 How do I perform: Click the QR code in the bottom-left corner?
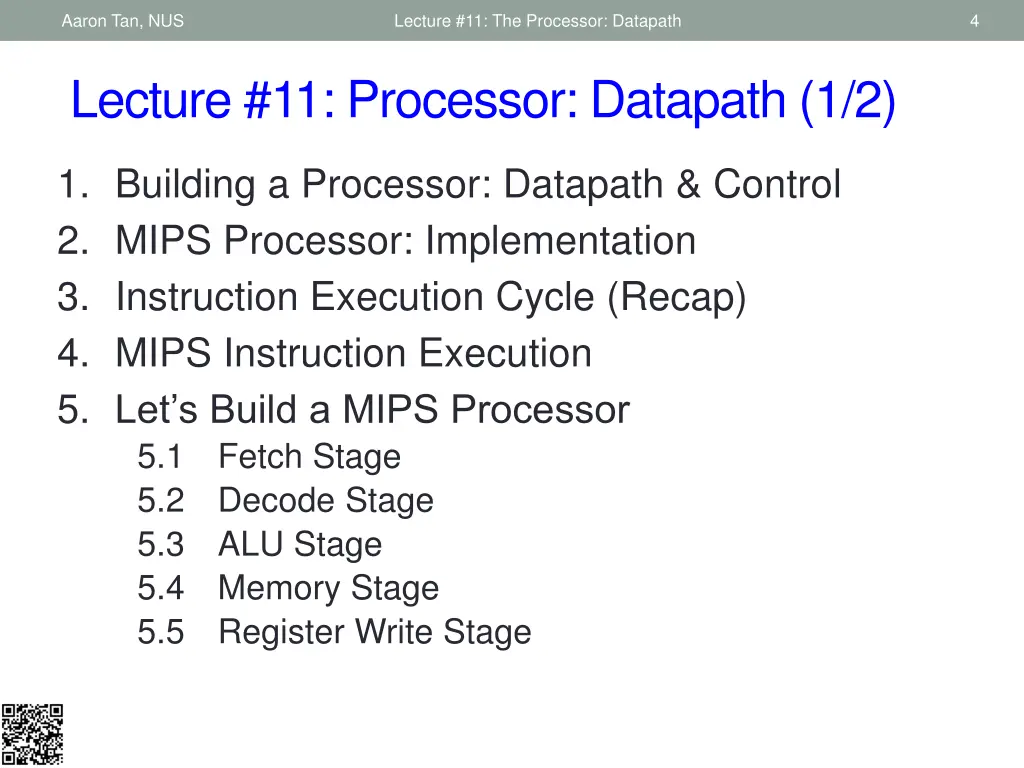click(x=31, y=735)
